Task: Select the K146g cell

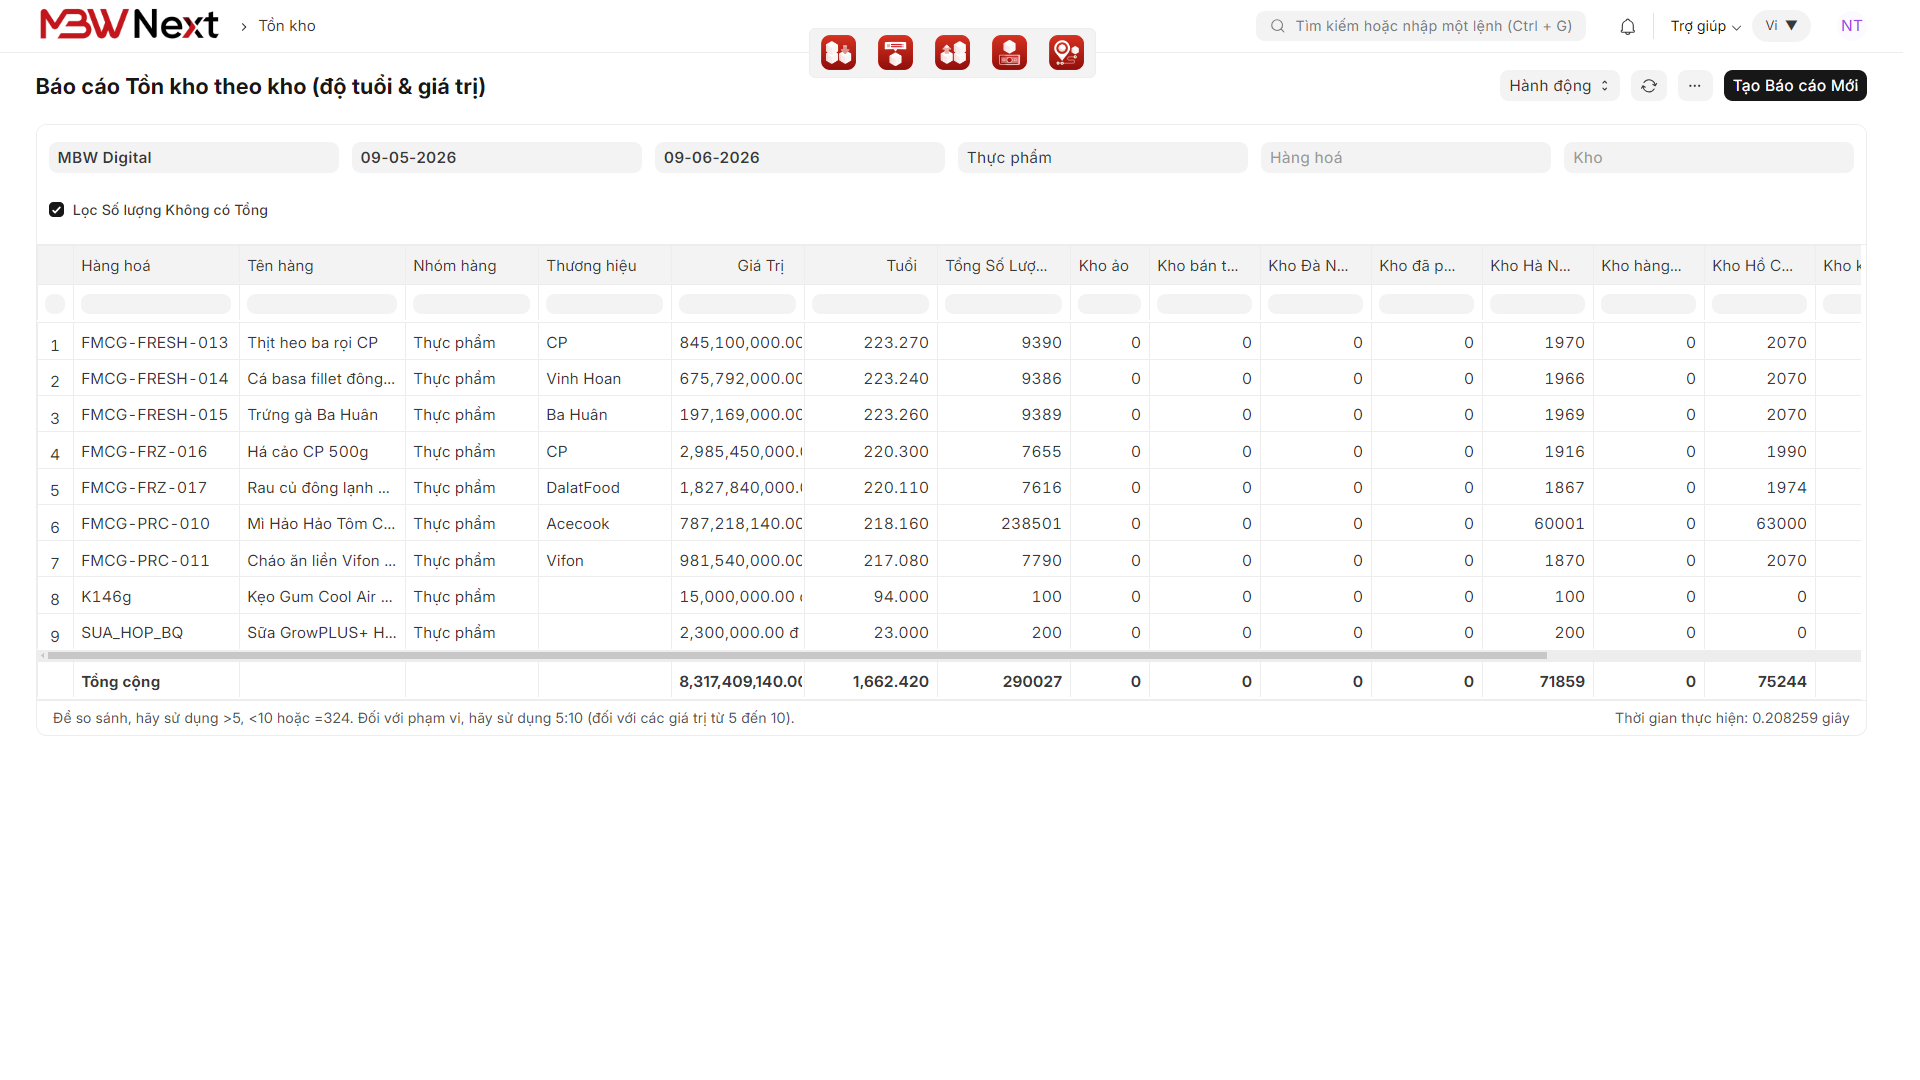Action: click(x=155, y=597)
